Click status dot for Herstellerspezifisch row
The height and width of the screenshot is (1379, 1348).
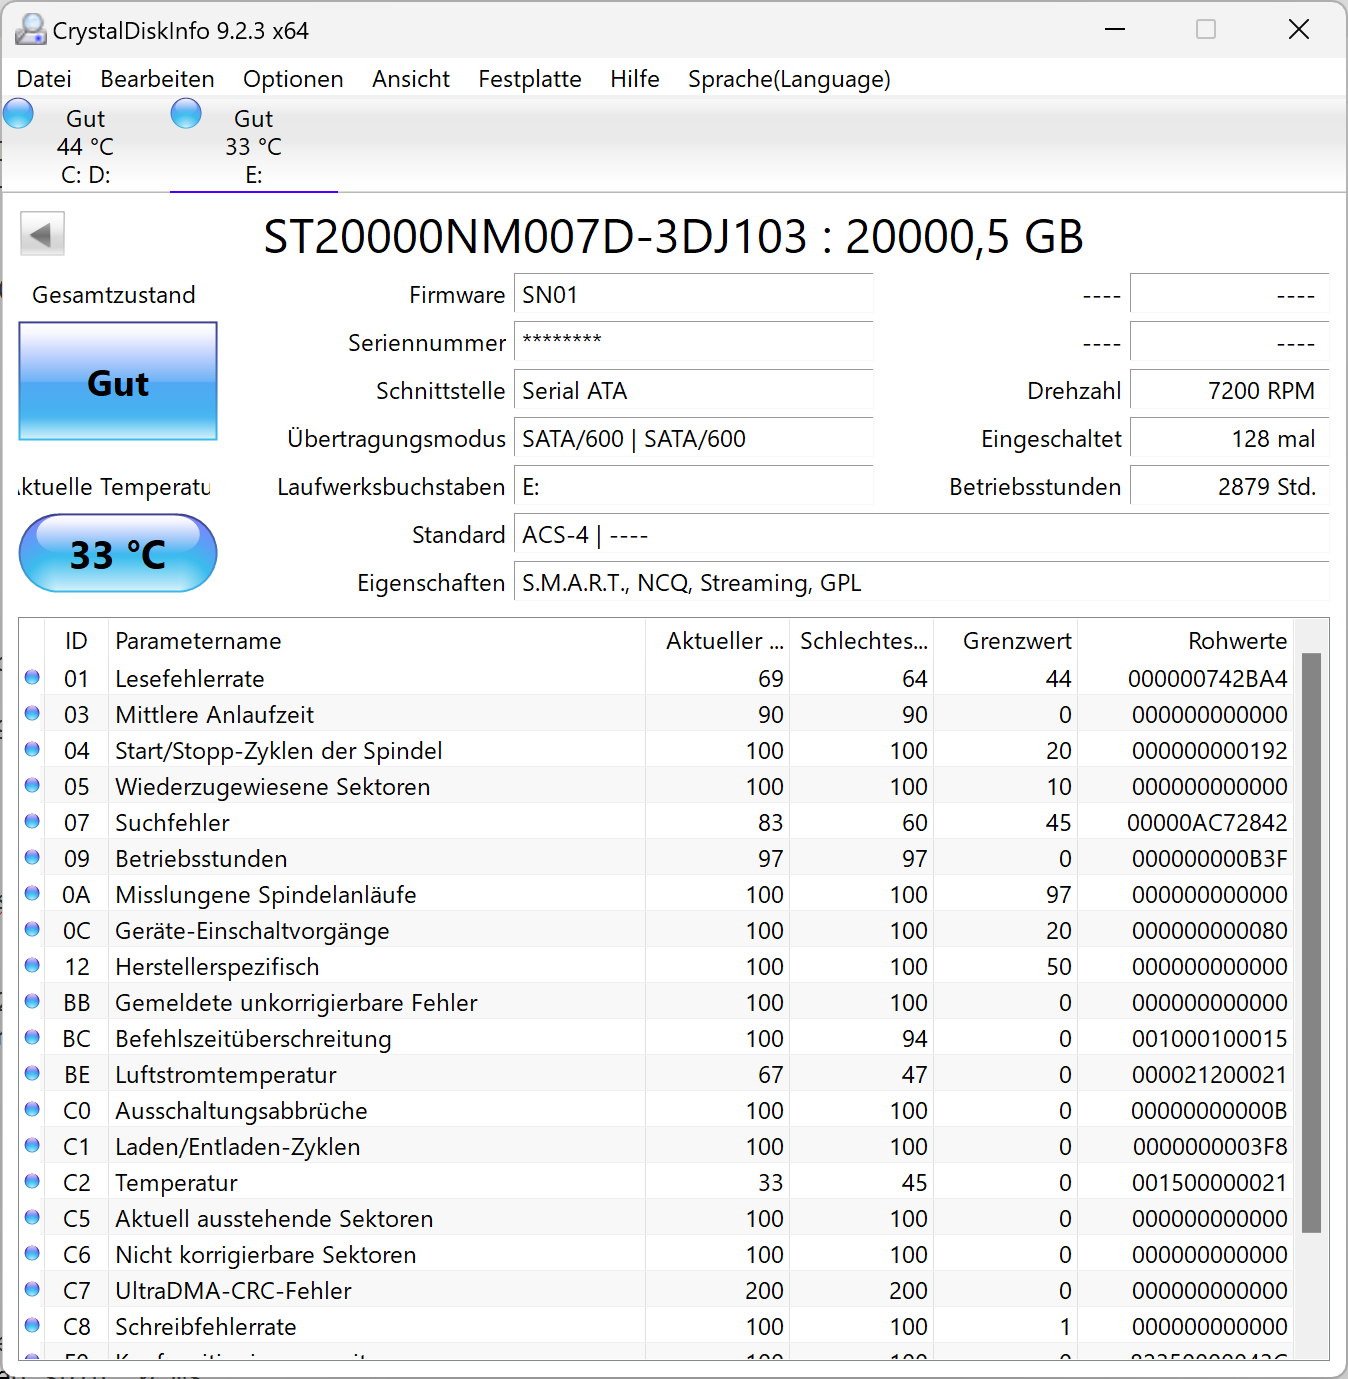(x=32, y=966)
